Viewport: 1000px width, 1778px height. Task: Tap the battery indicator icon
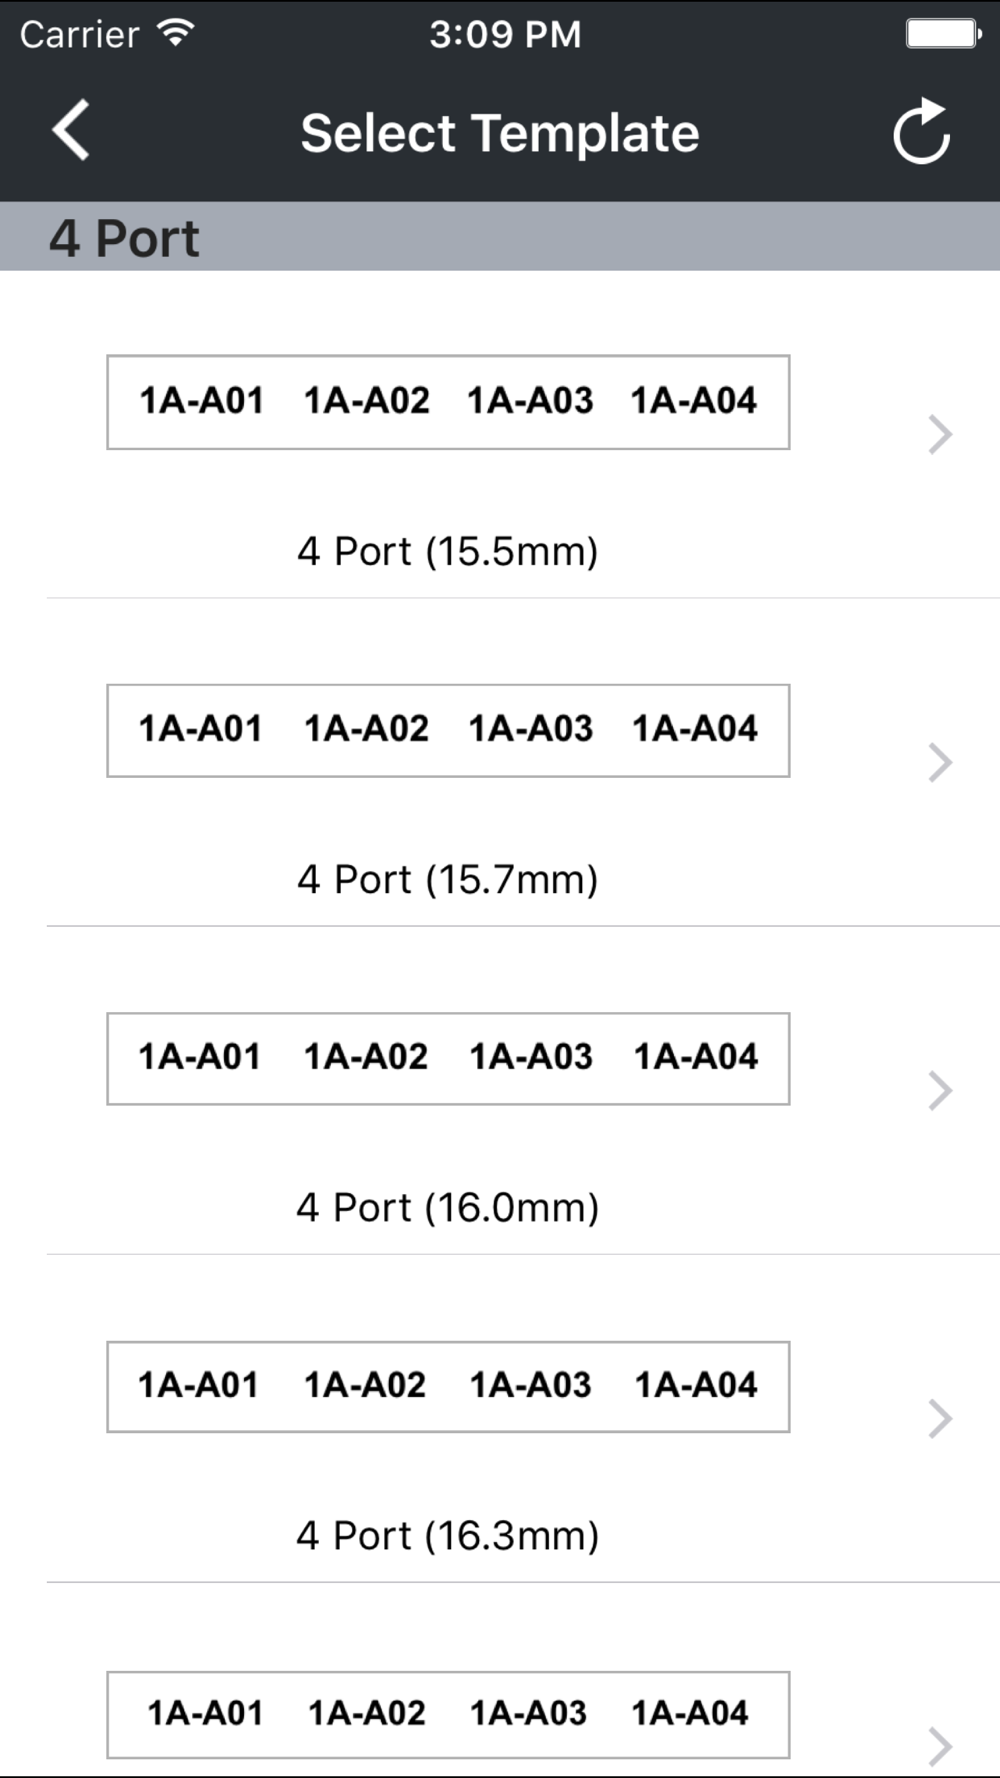943,34
